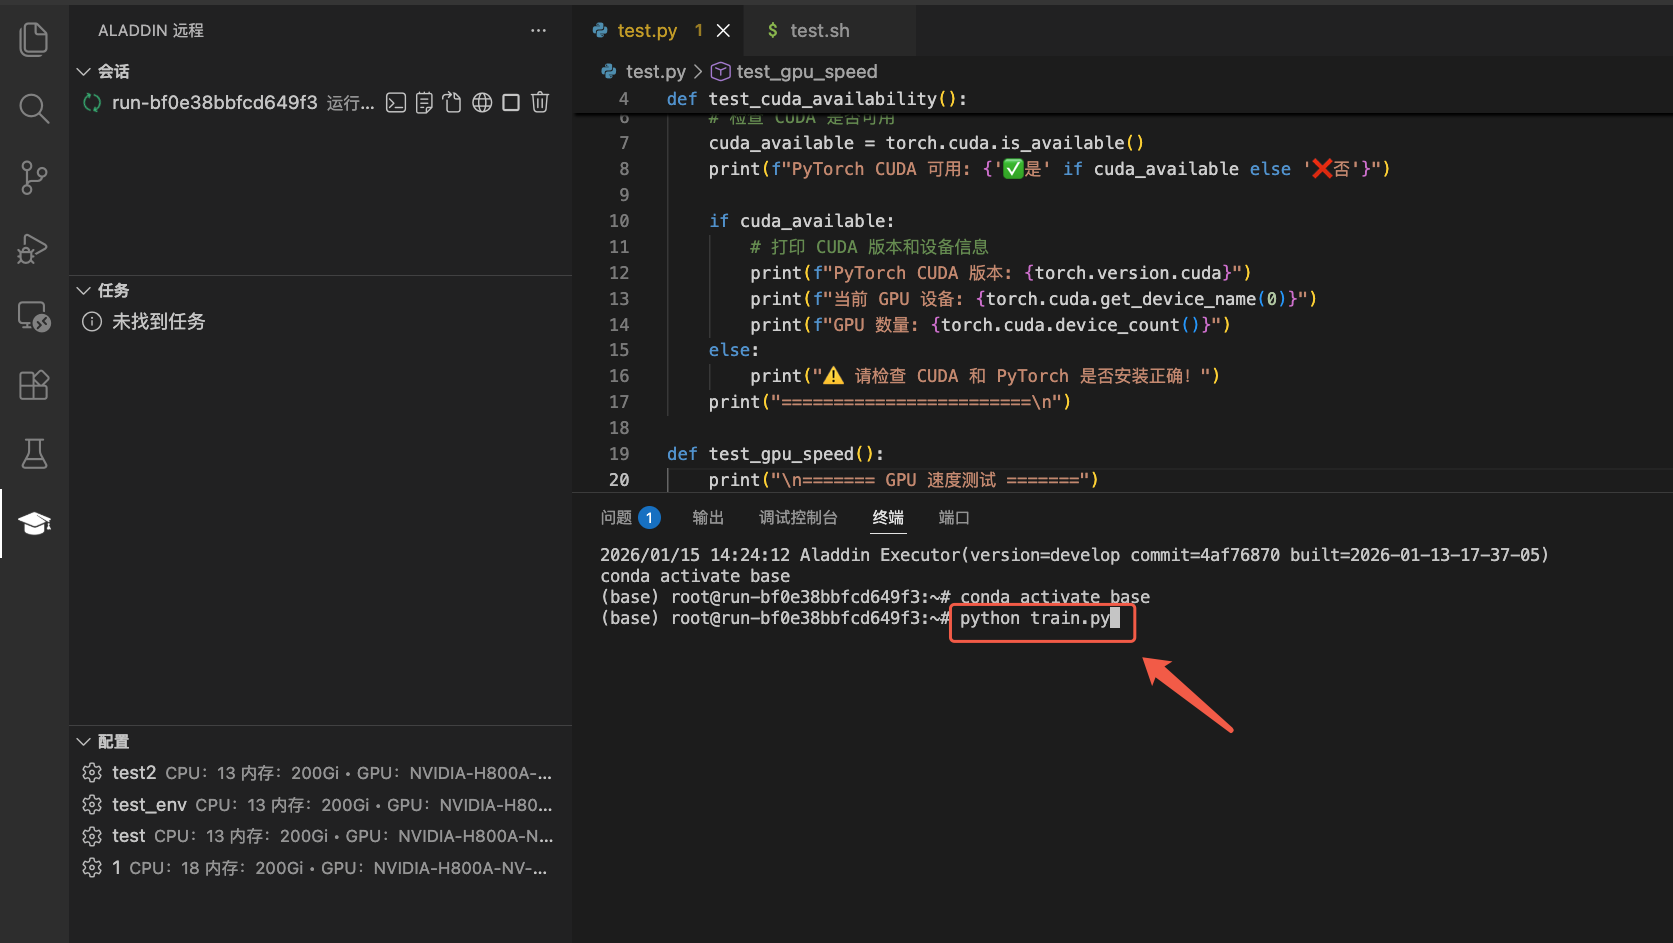Screen dimensions: 1673x943
Task: Delete the session with the trash icon
Action: [540, 102]
